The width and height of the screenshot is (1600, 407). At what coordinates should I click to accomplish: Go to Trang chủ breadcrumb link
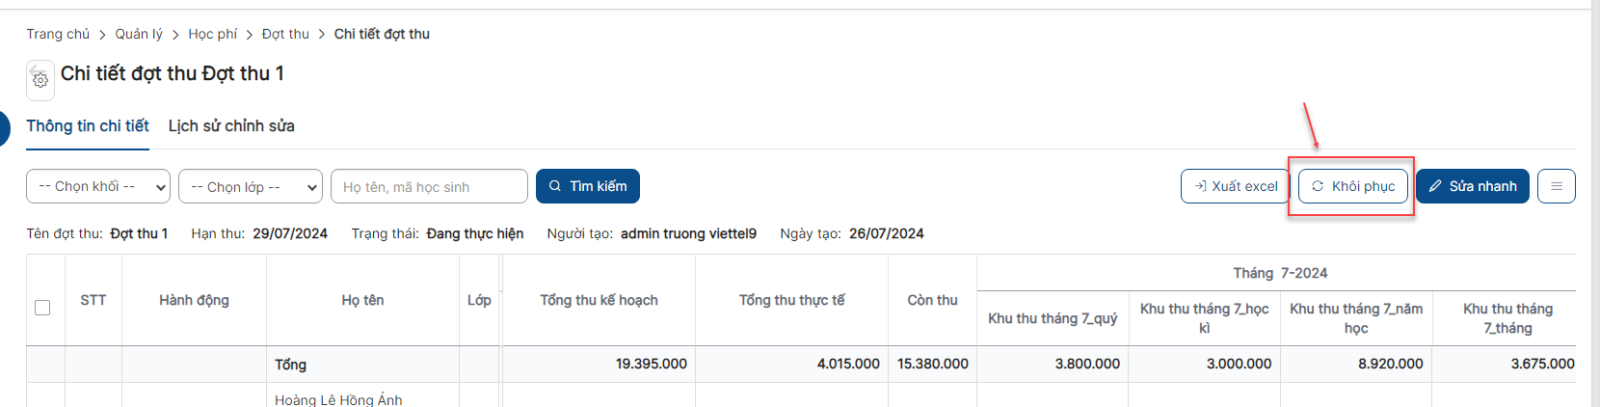(58, 34)
